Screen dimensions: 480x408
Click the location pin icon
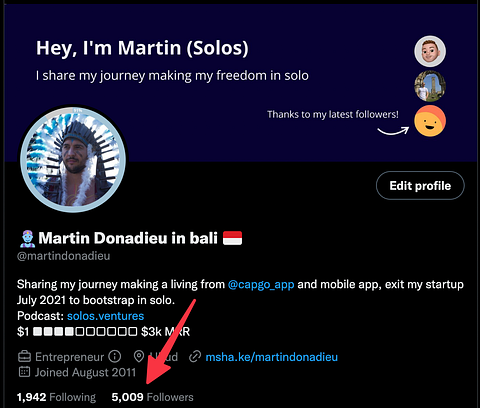(x=139, y=356)
